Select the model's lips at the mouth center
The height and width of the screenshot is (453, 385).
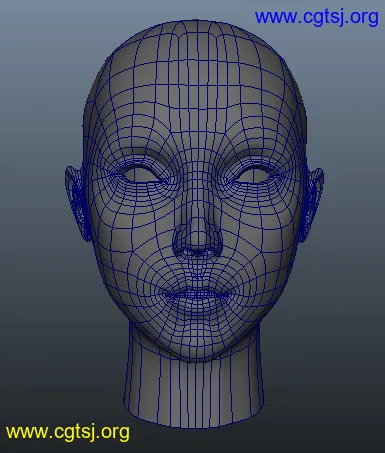pyautogui.click(x=197, y=295)
